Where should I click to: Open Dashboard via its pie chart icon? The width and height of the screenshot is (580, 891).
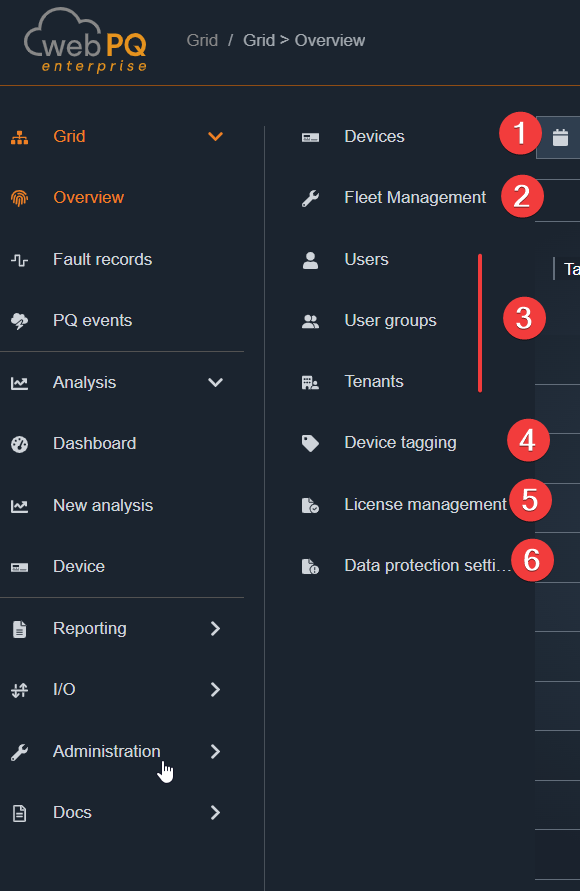(x=21, y=442)
